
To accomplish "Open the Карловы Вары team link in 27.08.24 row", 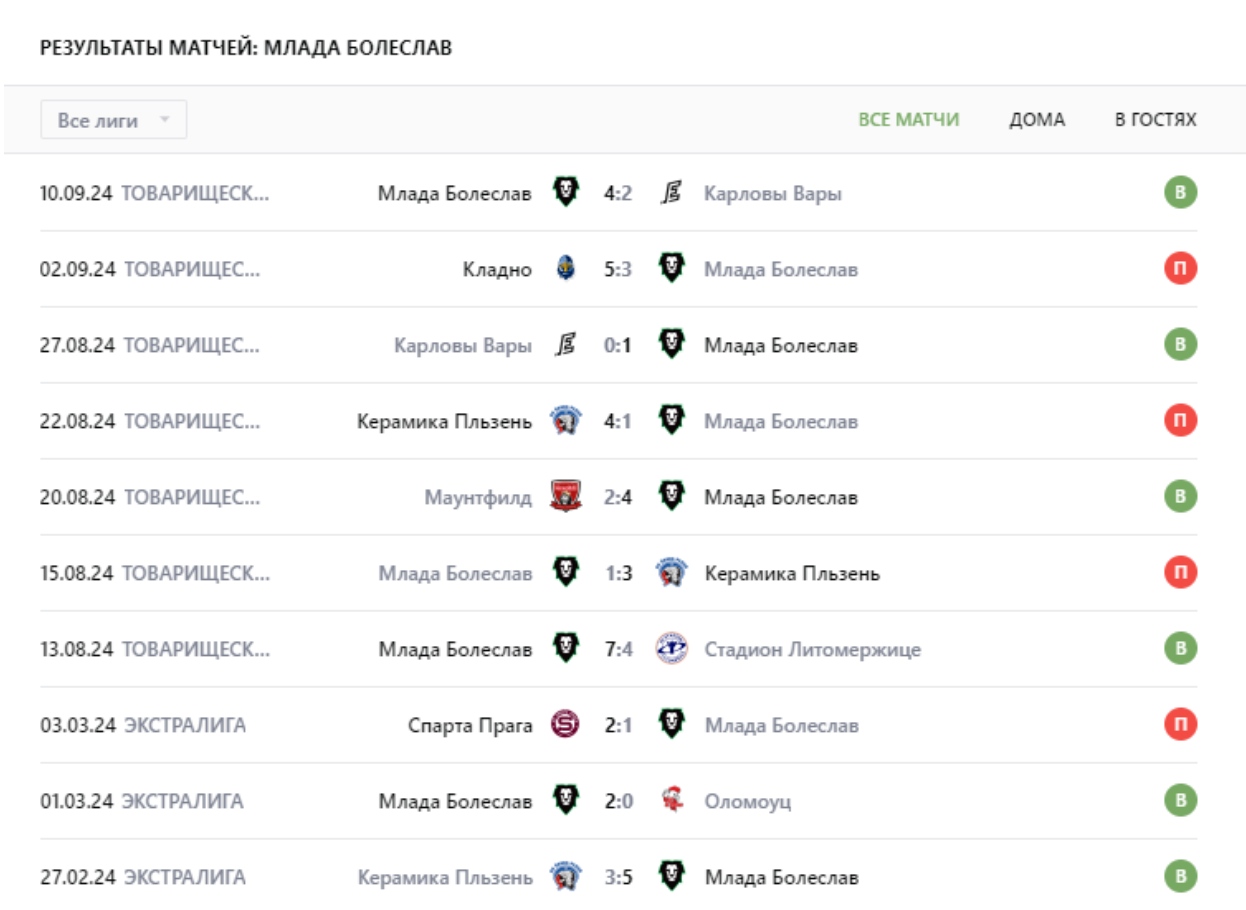I will 463,345.
